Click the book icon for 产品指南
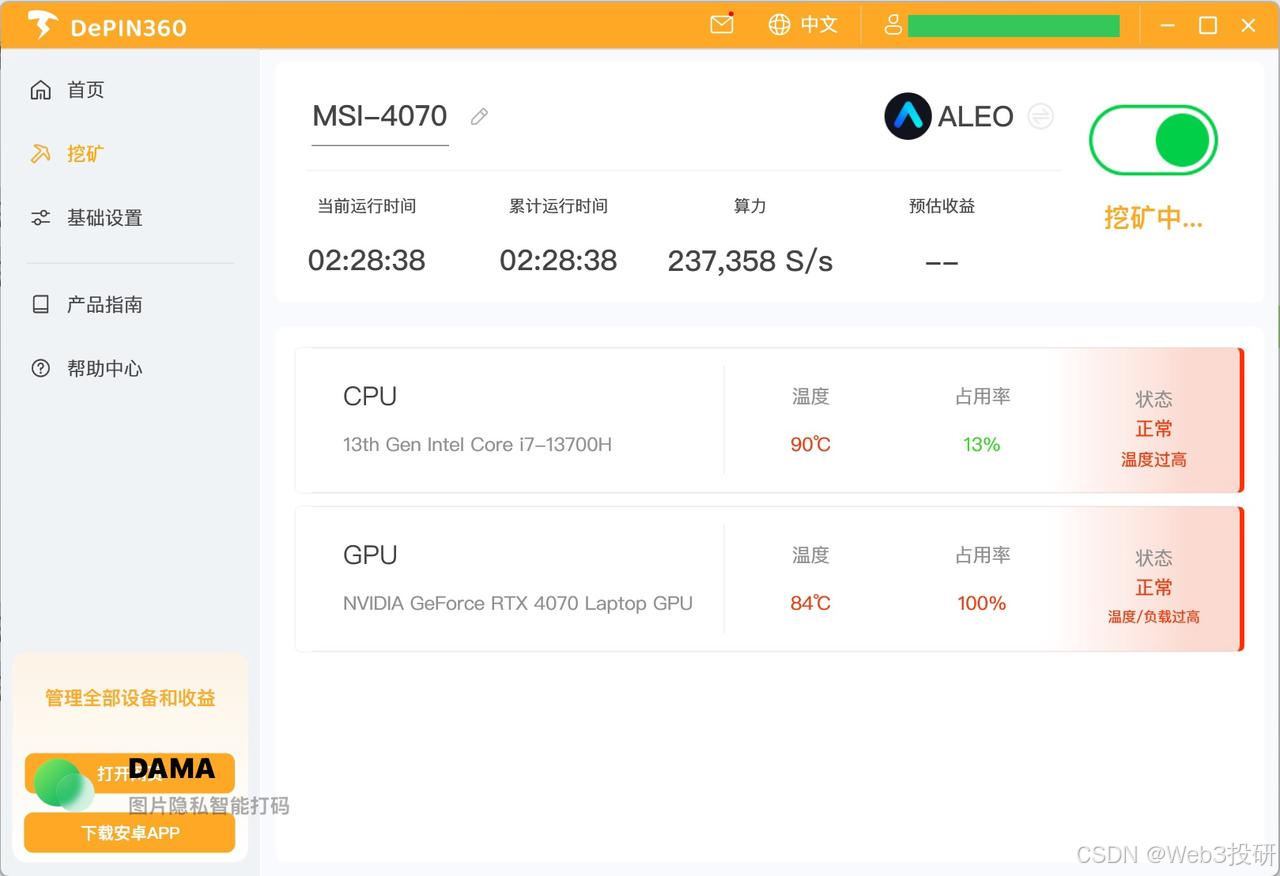 pyautogui.click(x=41, y=304)
